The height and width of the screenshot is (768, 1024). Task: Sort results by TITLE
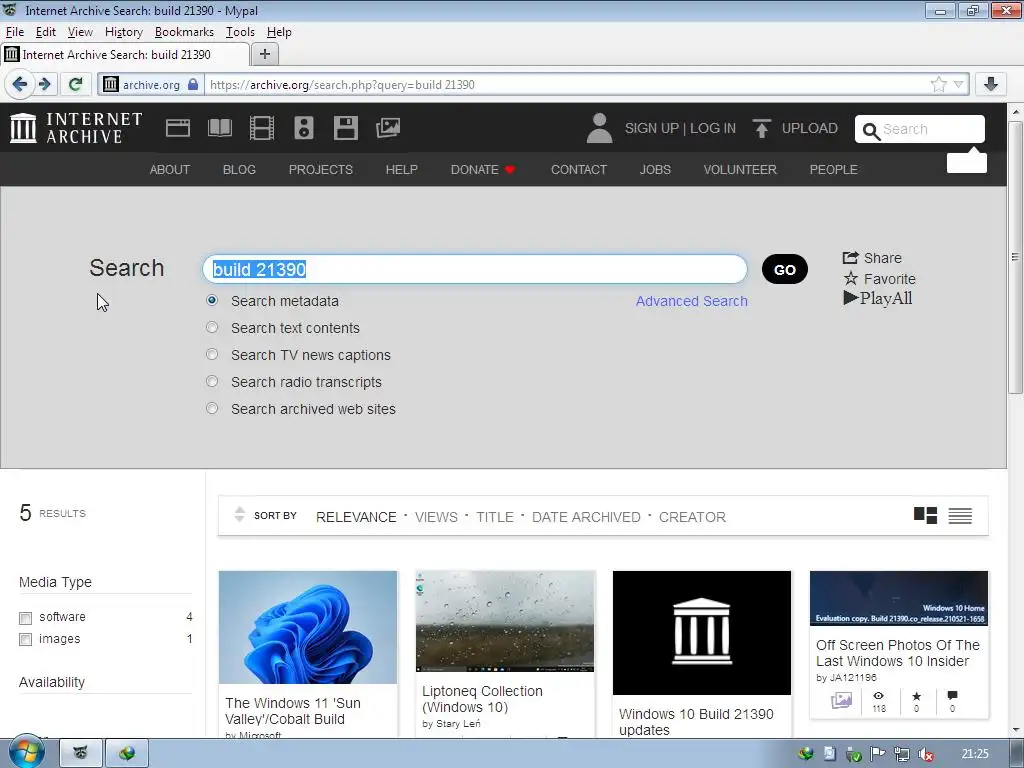[494, 517]
